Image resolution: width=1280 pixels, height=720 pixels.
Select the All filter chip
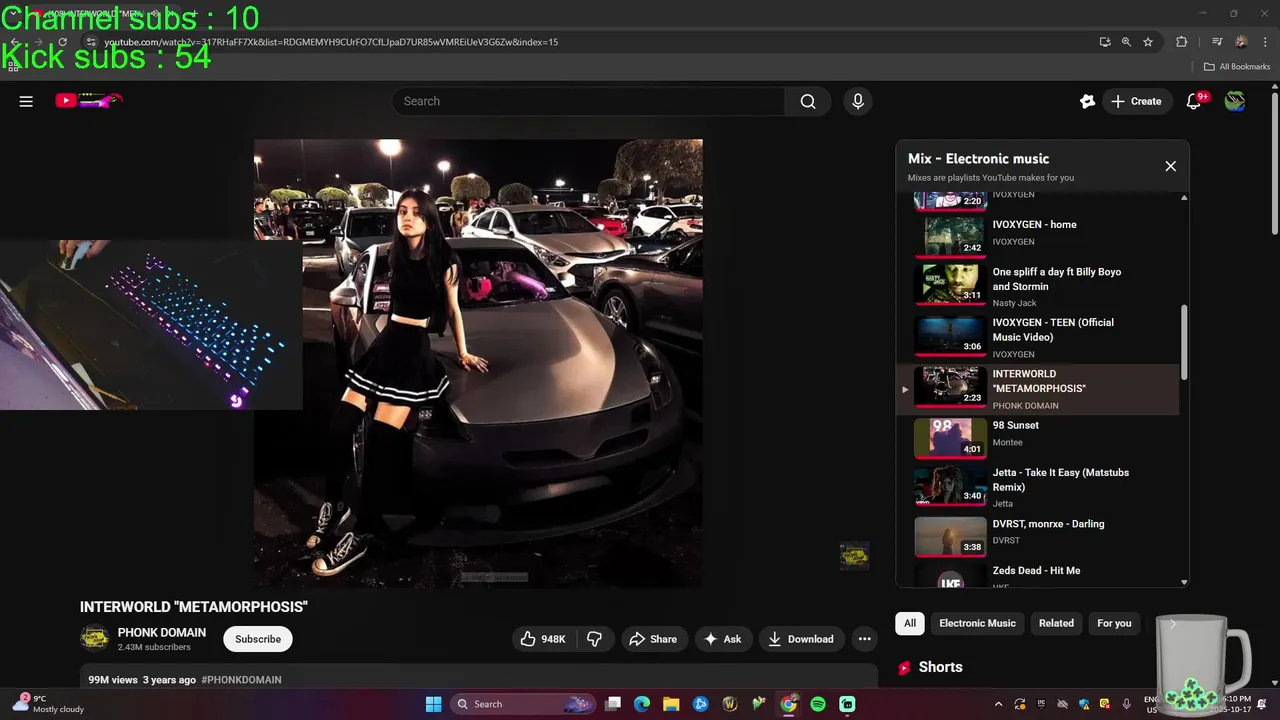point(910,623)
